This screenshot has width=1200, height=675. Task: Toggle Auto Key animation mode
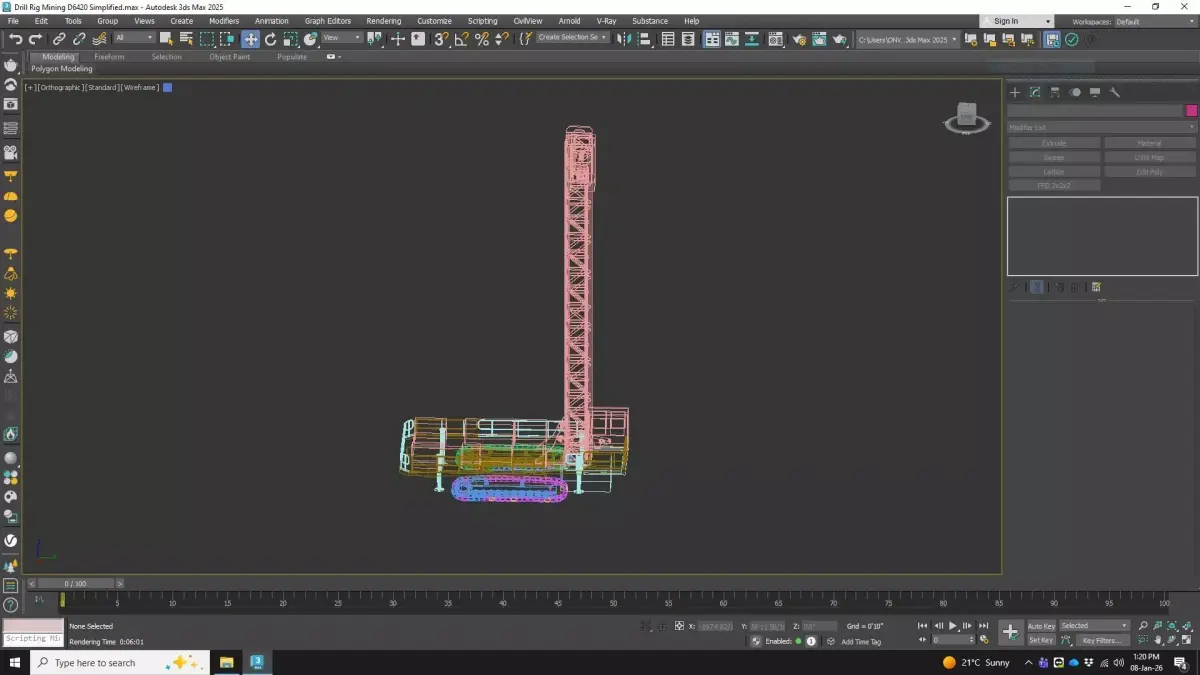pyautogui.click(x=1041, y=626)
